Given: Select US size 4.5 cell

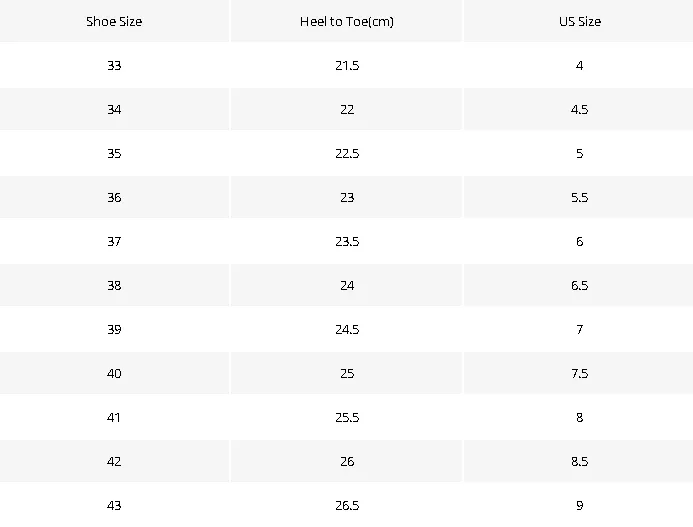Looking at the screenshot, I should 579,109.
